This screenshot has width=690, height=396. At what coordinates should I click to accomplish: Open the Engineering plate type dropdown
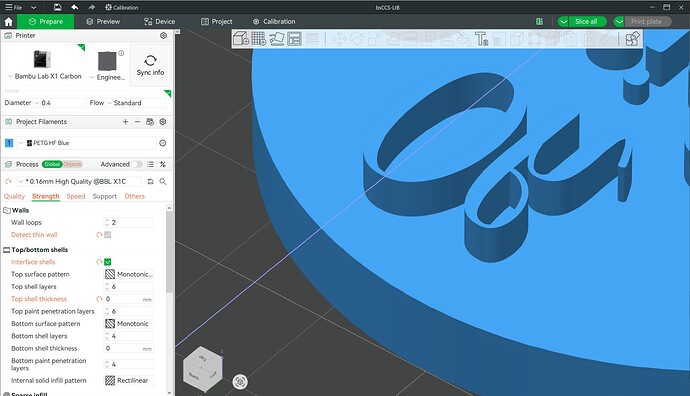[x=92, y=77]
